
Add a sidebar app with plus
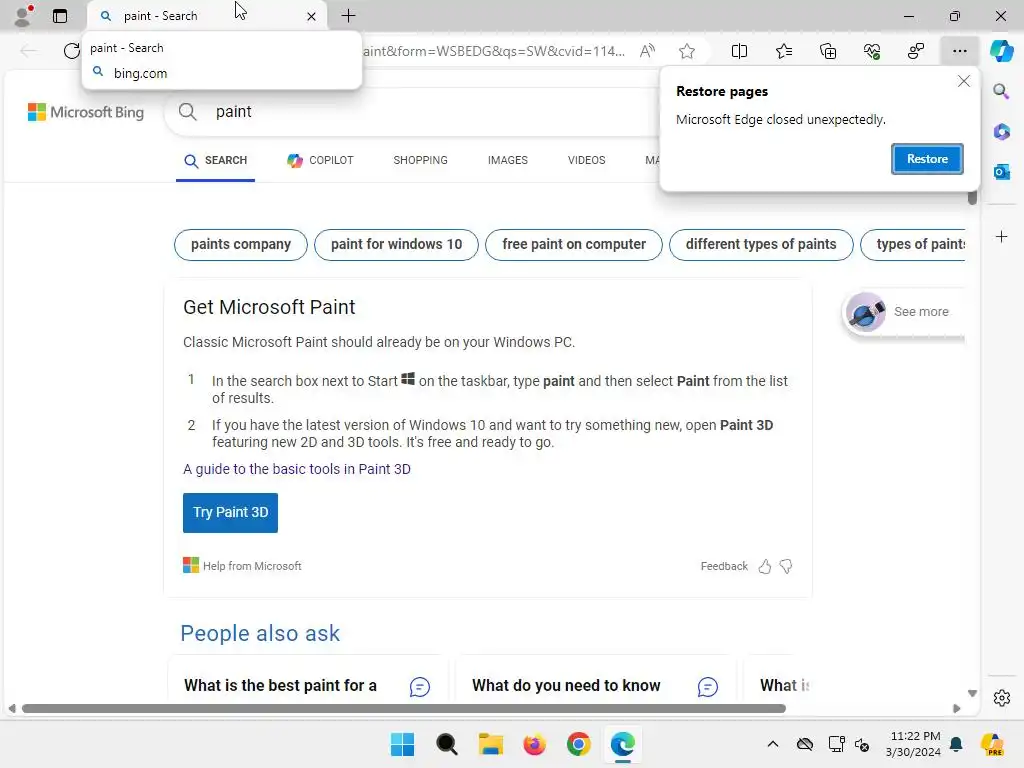[x=1001, y=236]
